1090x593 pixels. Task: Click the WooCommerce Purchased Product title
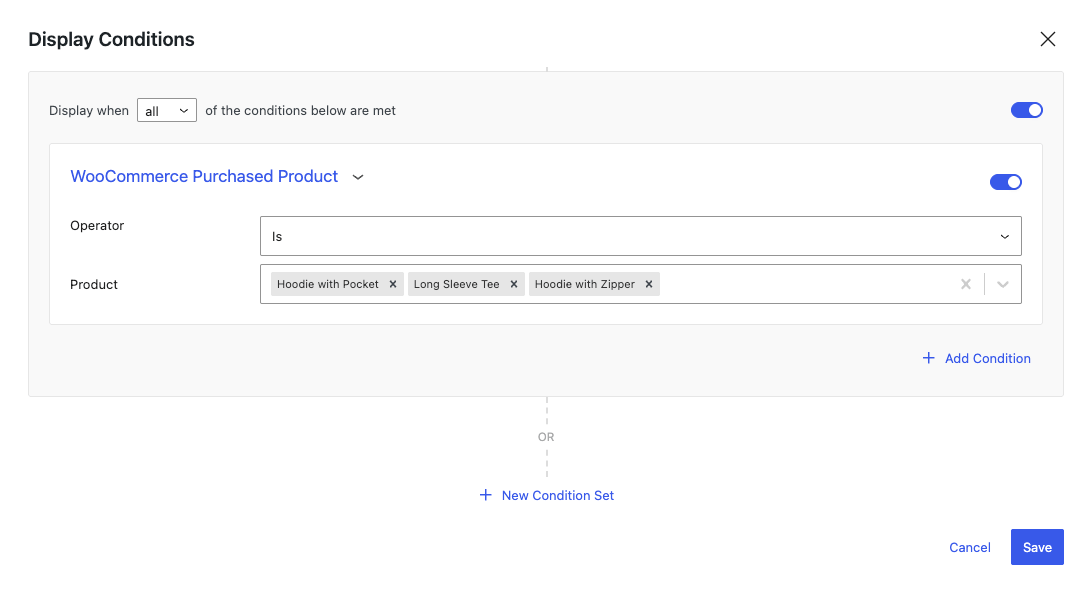204,177
